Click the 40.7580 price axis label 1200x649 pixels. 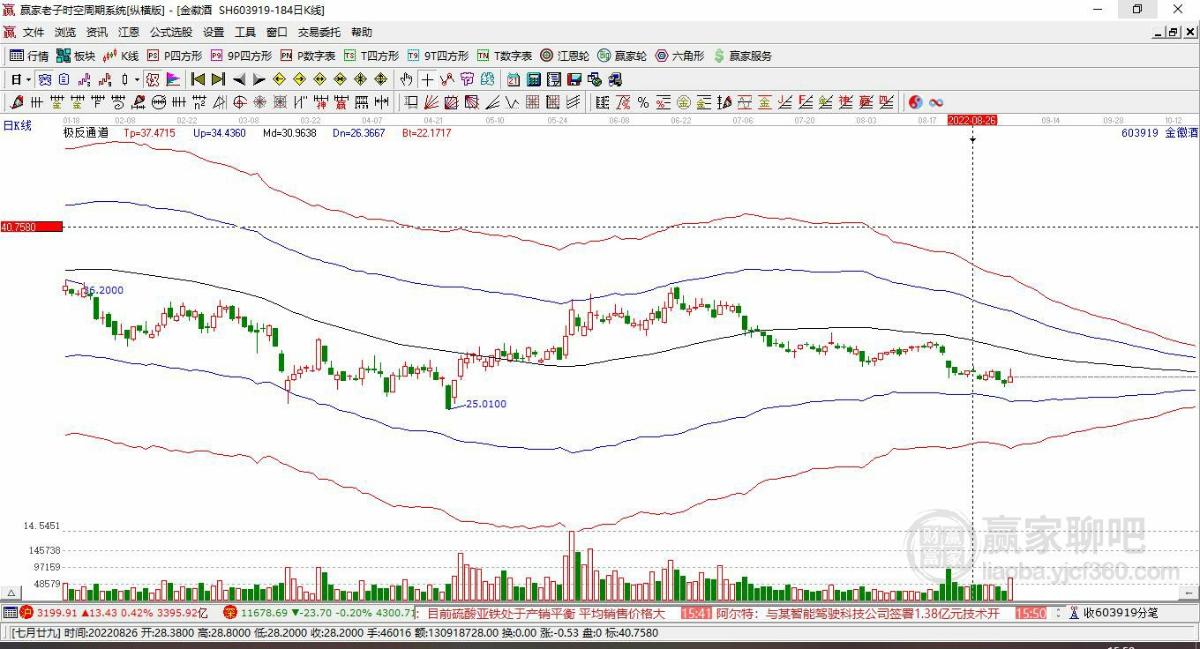pyautogui.click(x=31, y=227)
